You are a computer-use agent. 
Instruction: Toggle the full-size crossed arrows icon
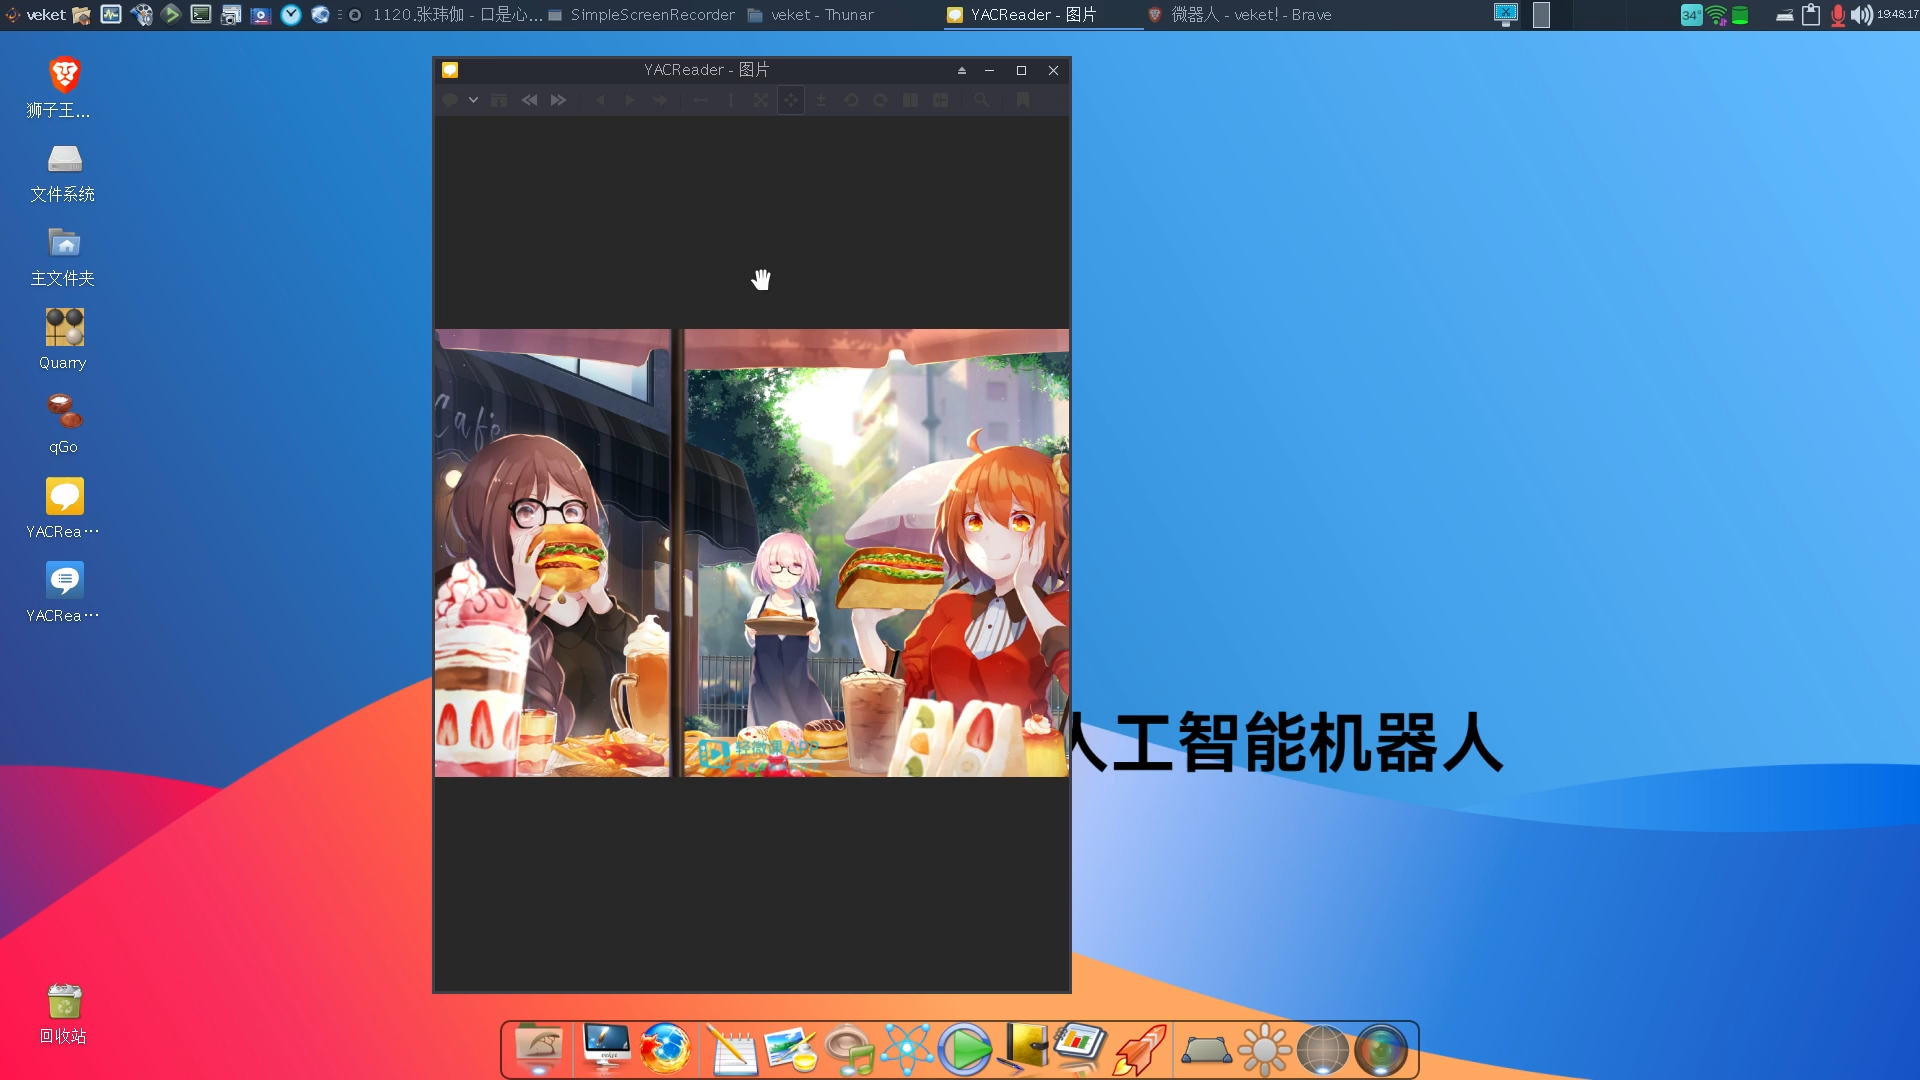pos(761,100)
